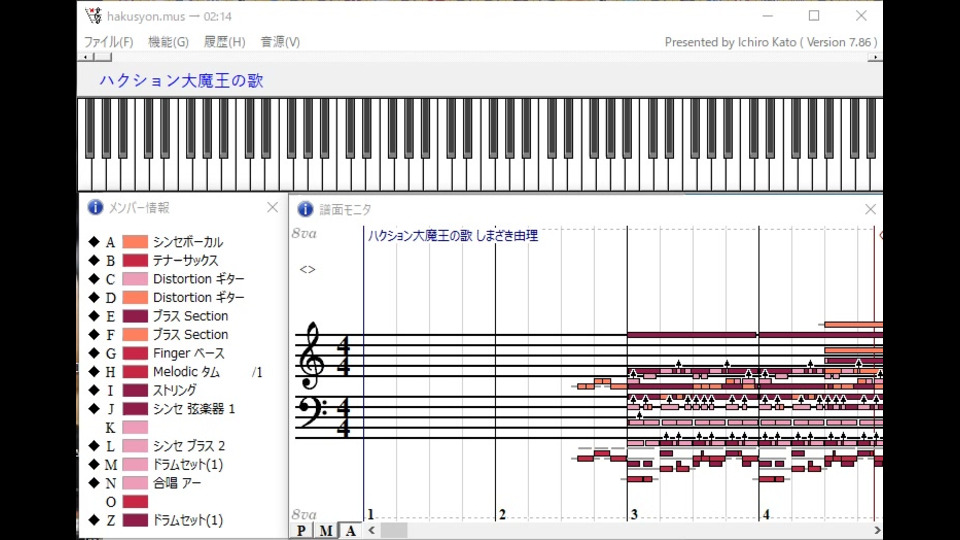Click the ドラムセット(1) label of member Z

(187, 520)
